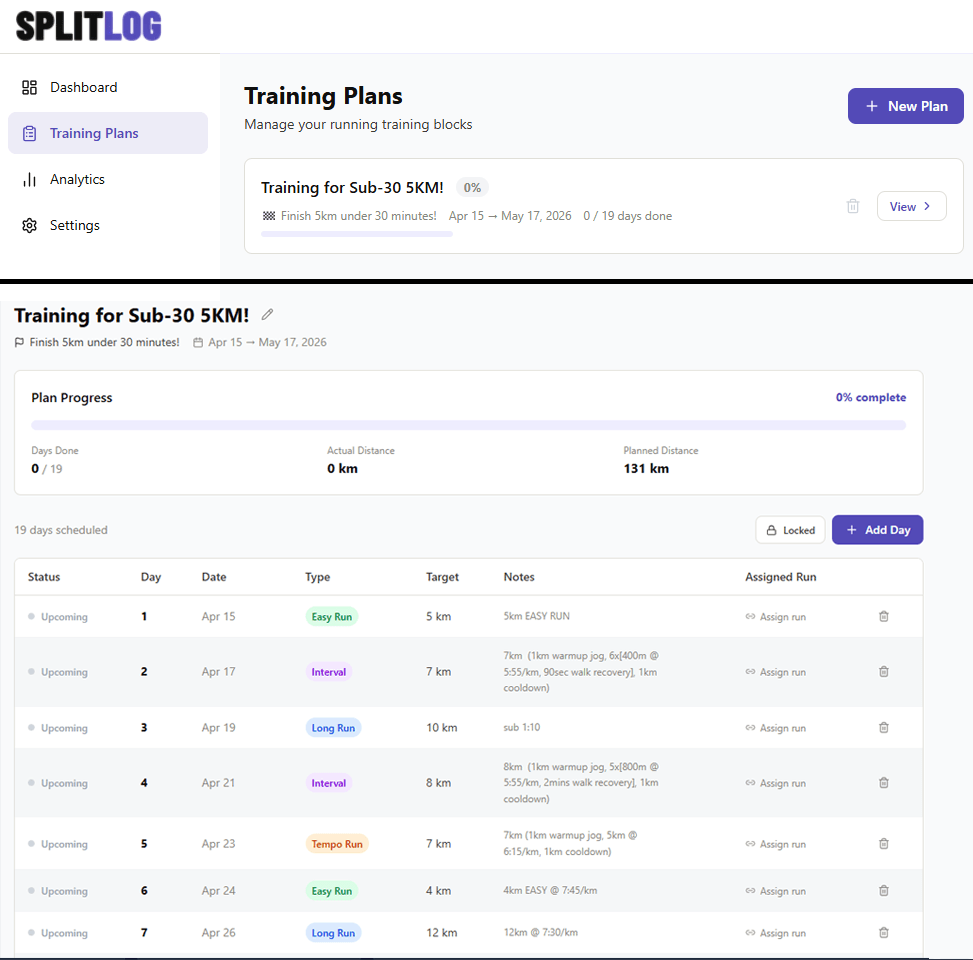Select Training Plans in sidebar
Image resolution: width=973 pixels, height=960 pixels.
(x=107, y=133)
